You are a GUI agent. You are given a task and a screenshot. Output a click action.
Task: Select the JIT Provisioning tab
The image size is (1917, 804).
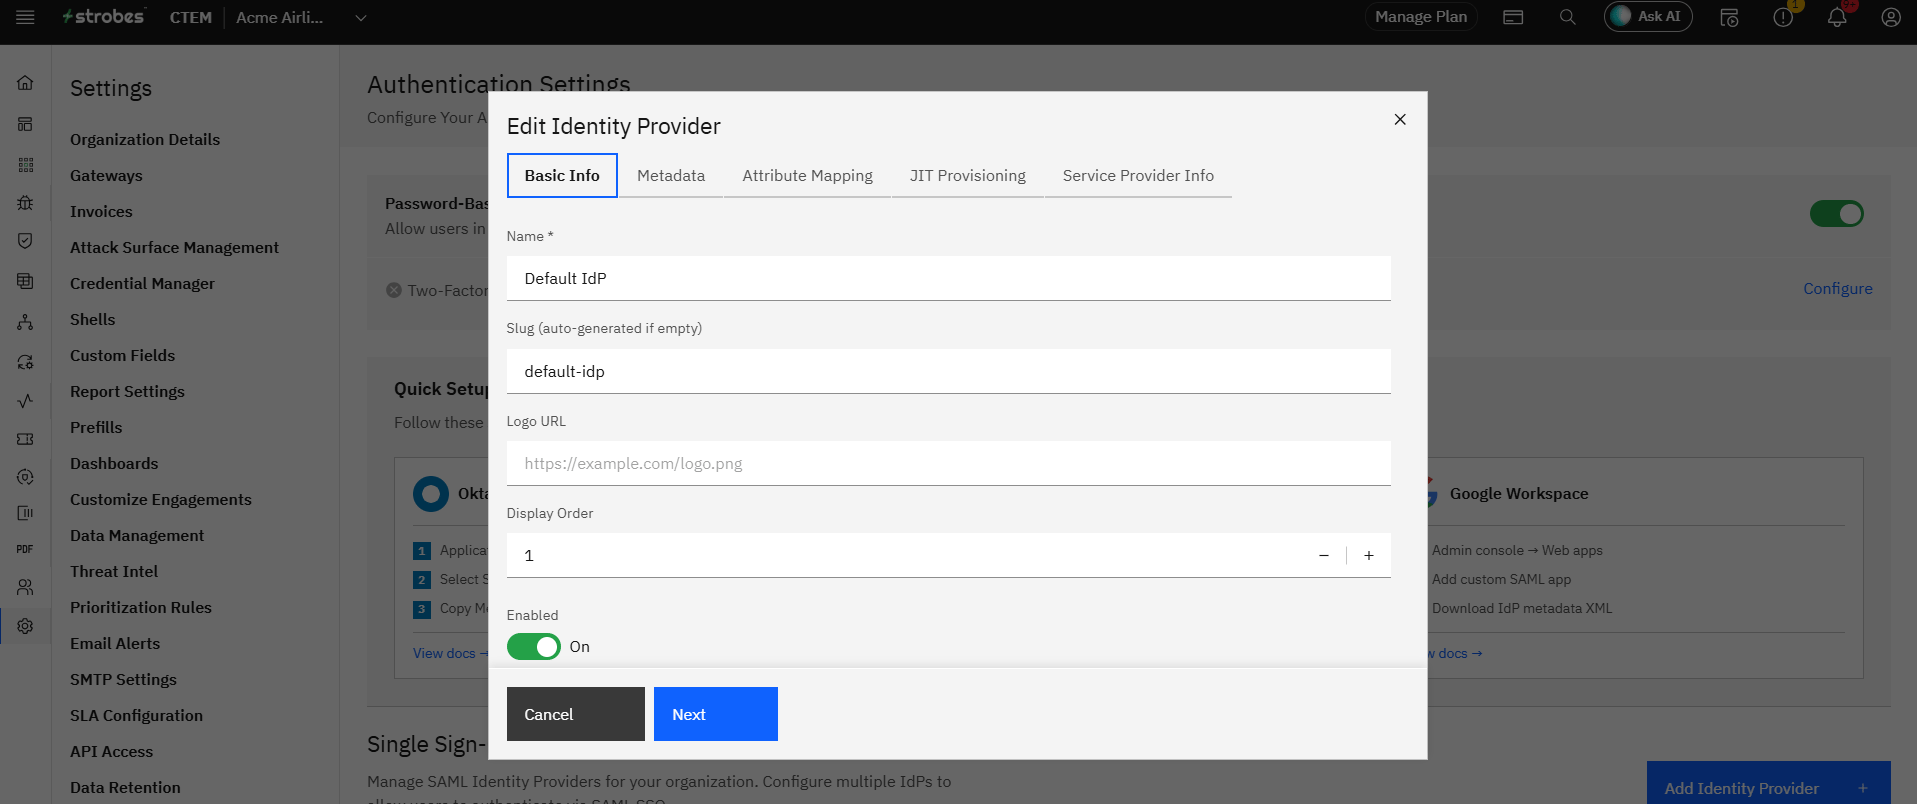pos(967,176)
